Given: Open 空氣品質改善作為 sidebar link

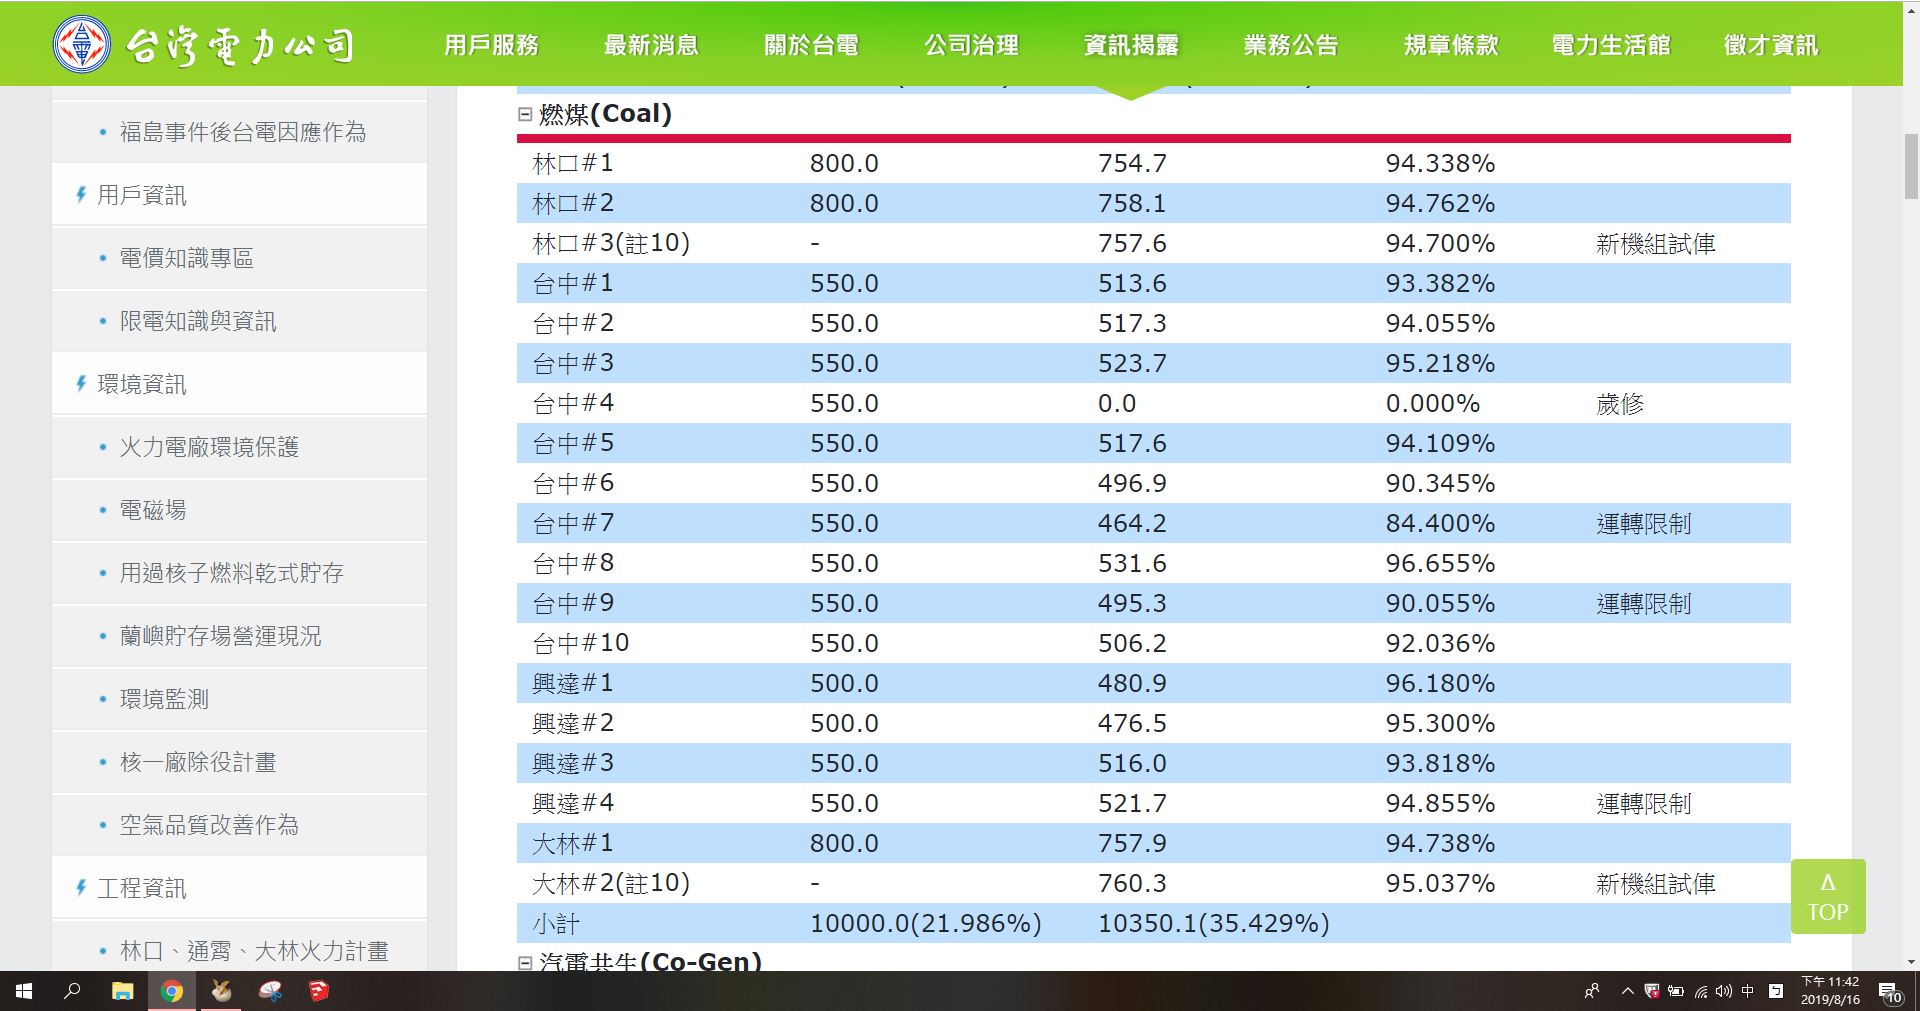Looking at the screenshot, I should point(209,825).
